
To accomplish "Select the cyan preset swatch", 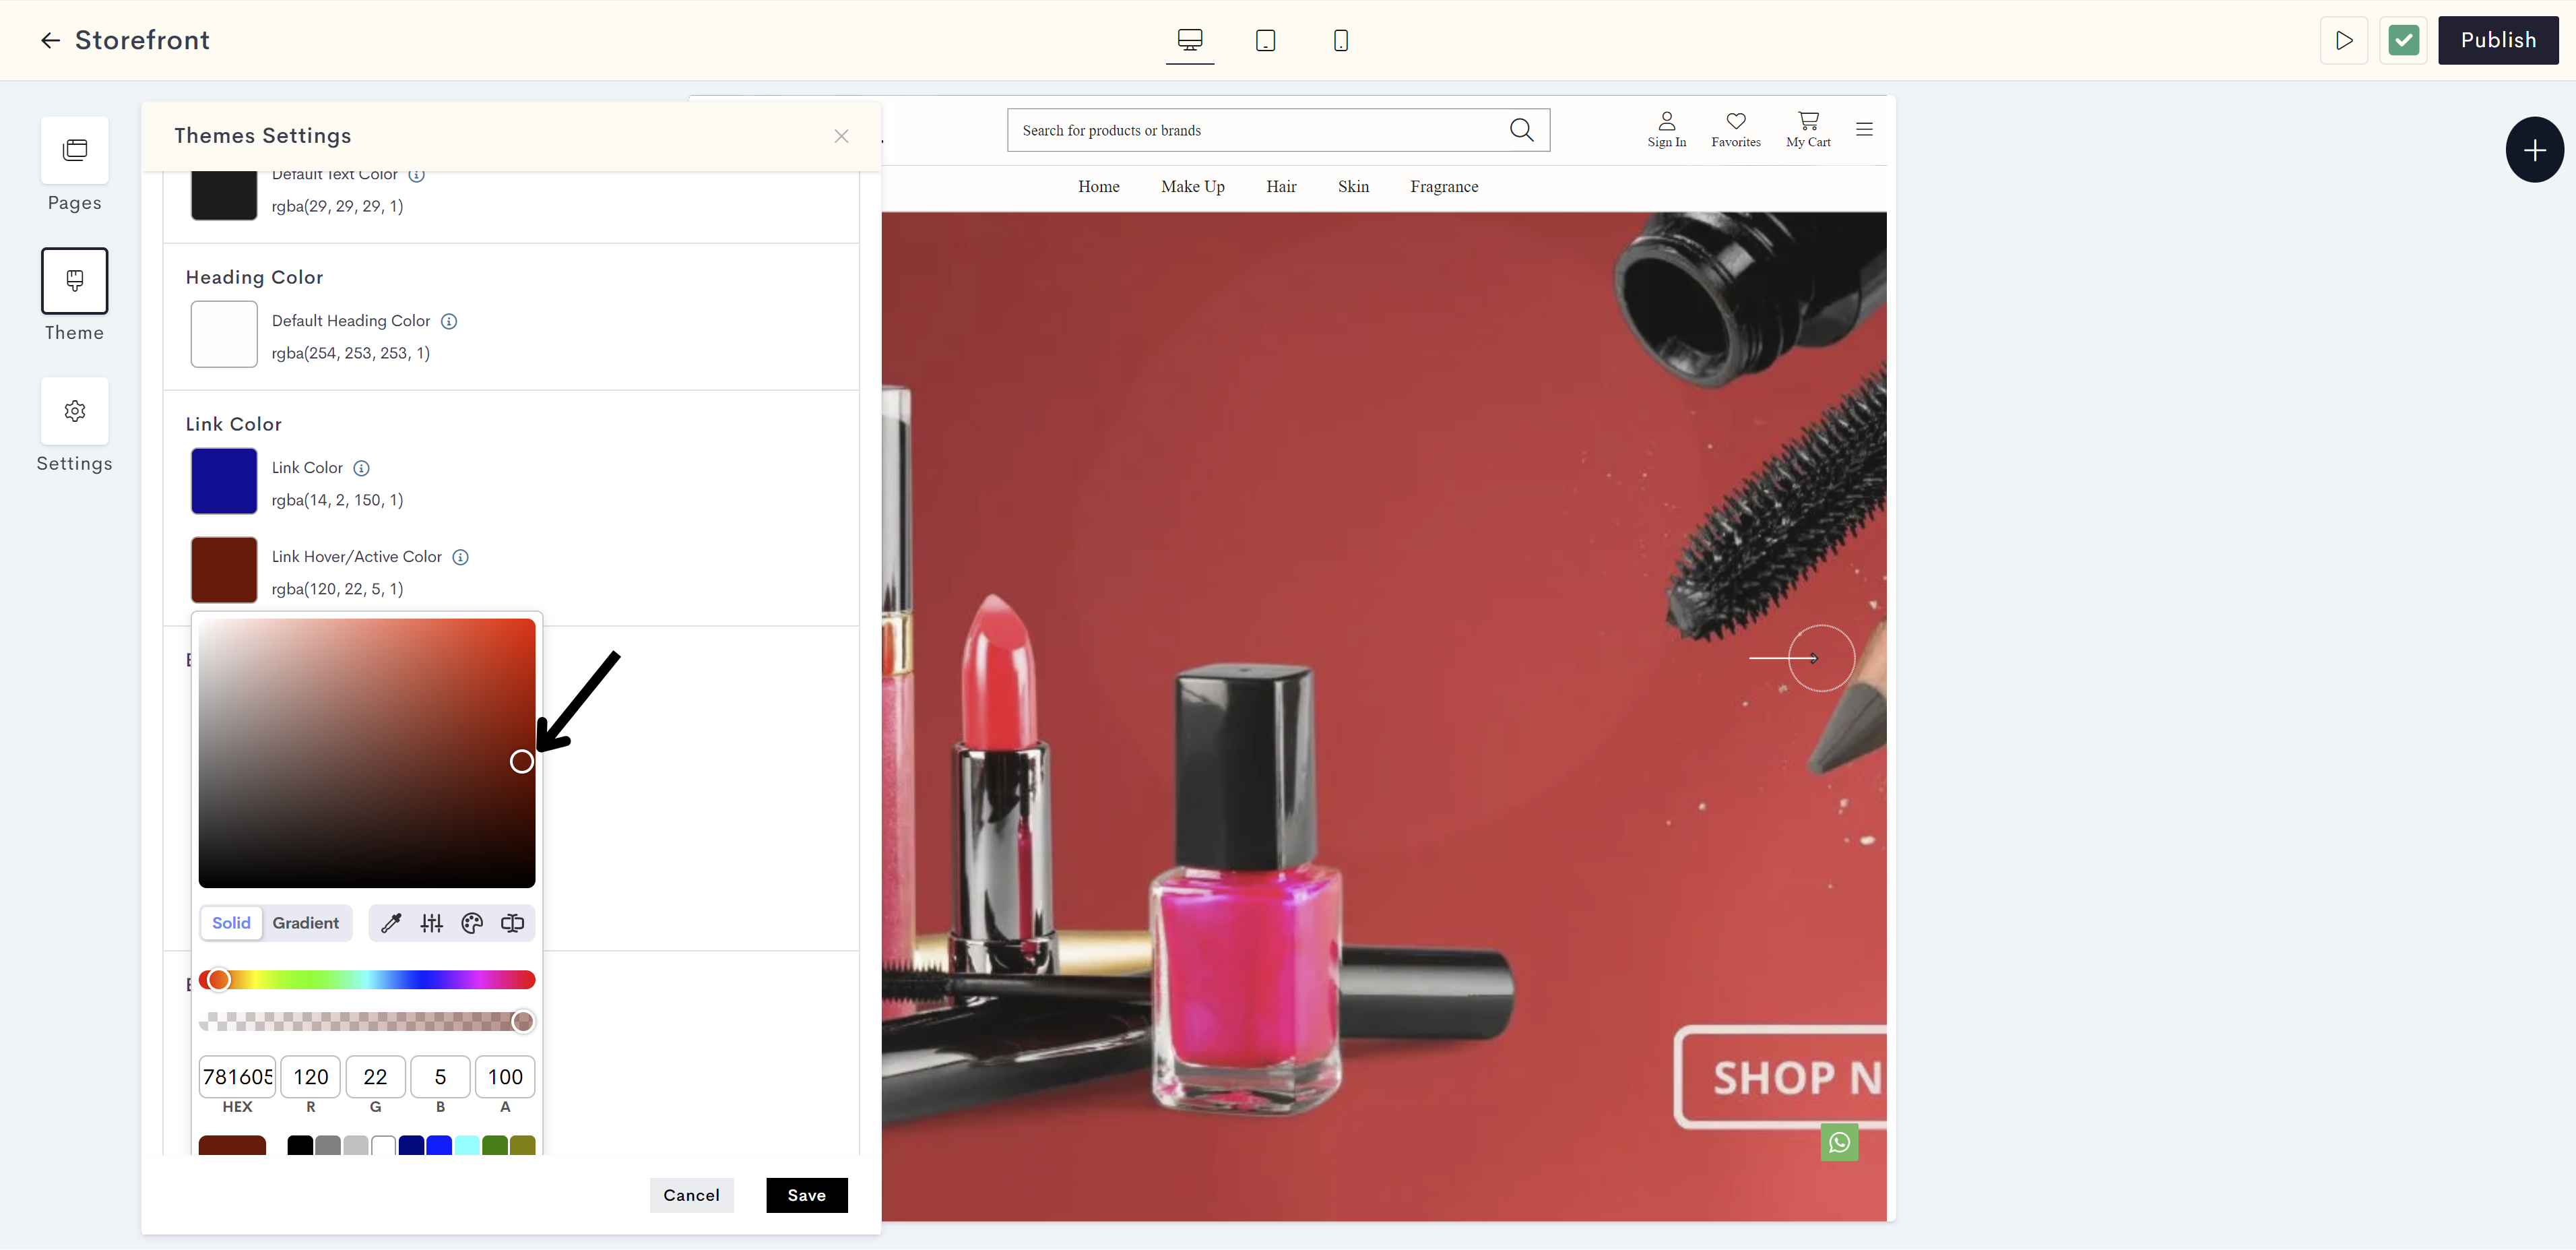I will (x=467, y=1146).
